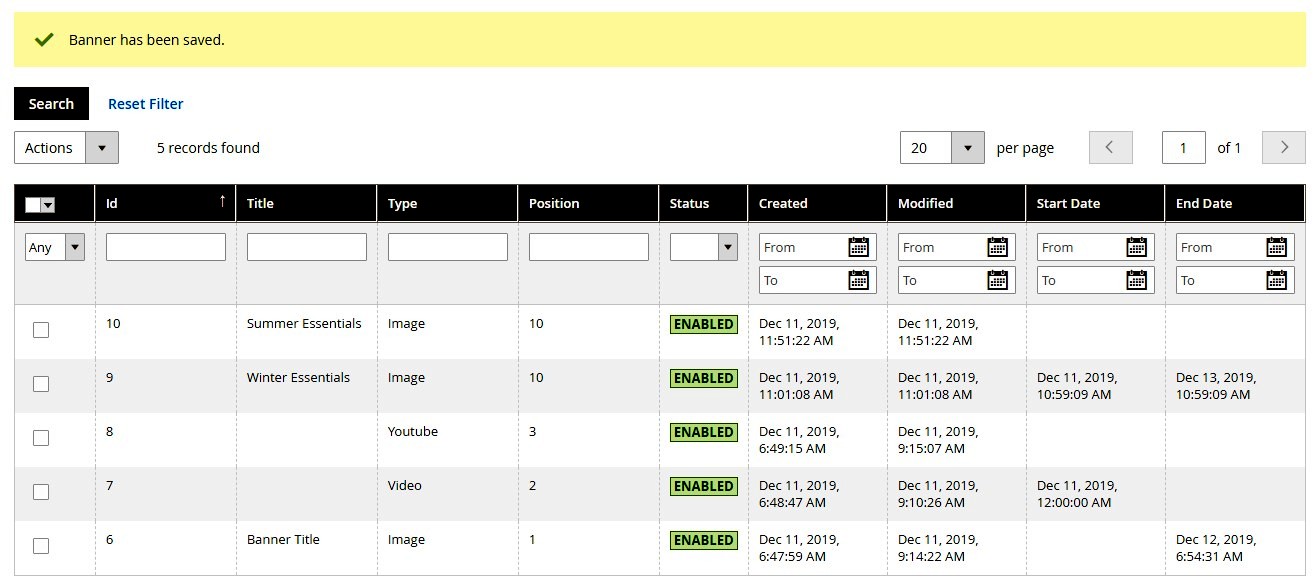
Task: Select checkbox for Winter Essentials banner
Action: click(41, 384)
